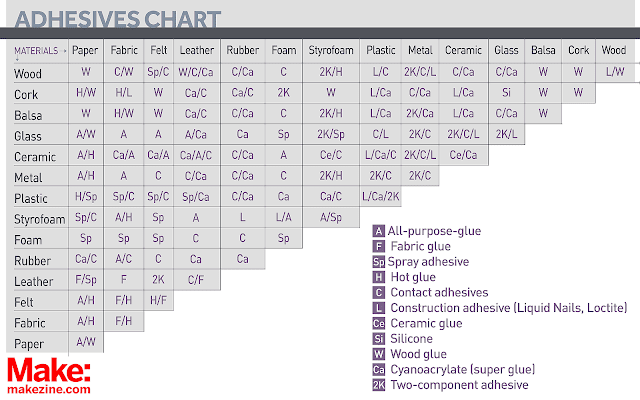This screenshot has width=640, height=400.
Task: Click the MATERIALS header arrow
Action: [65, 50]
